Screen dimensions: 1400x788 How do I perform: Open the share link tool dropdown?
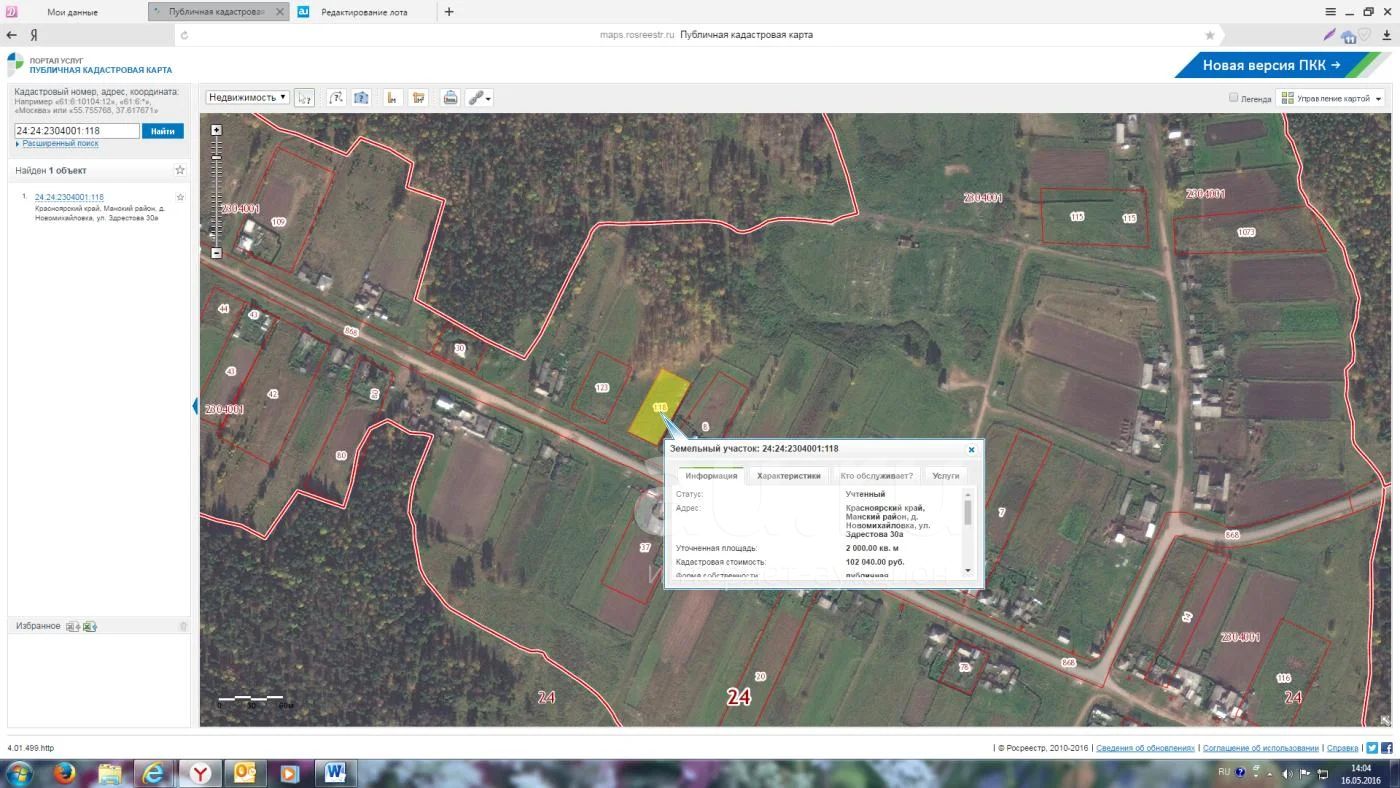click(x=479, y=98)
